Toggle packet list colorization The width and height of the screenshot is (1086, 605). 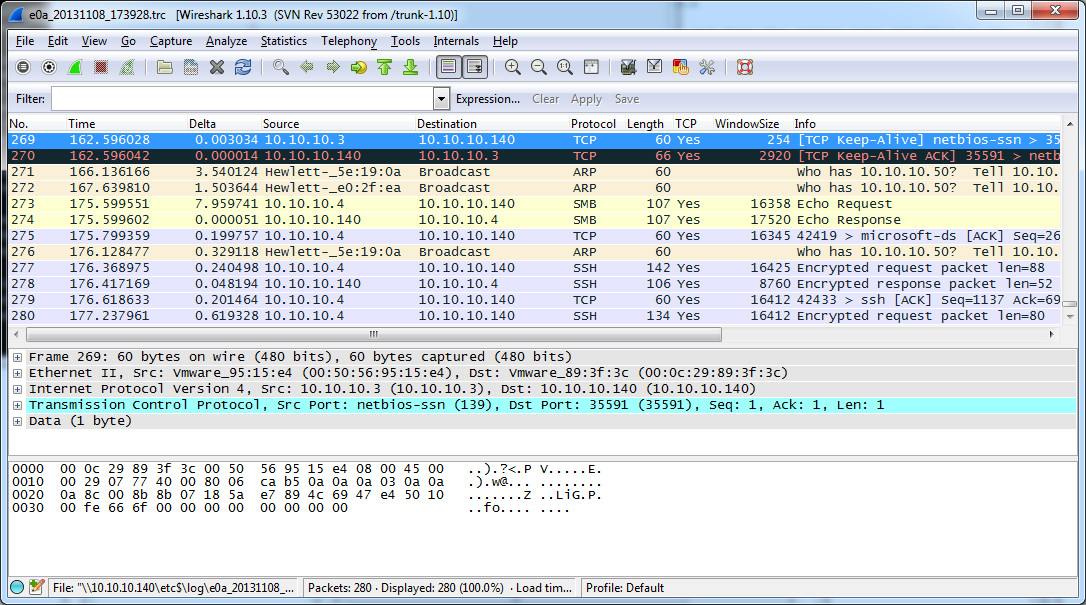(448, 67)
